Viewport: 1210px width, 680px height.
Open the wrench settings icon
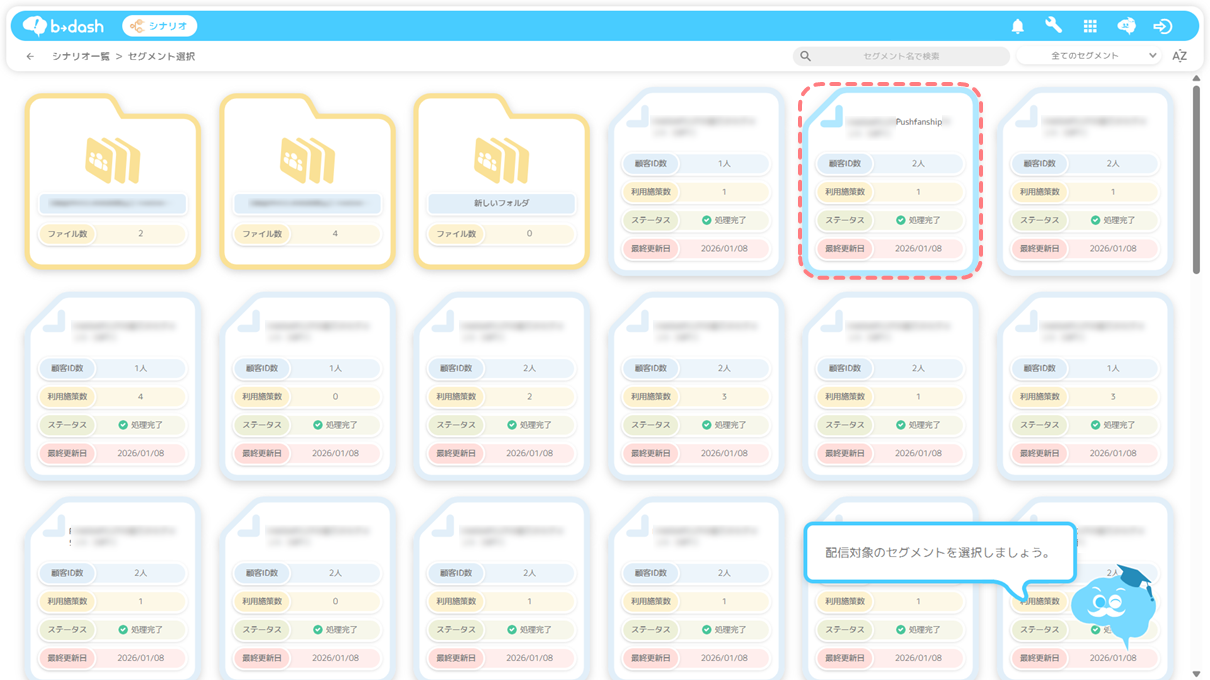pyautogui.click(x=1053, y=26)
